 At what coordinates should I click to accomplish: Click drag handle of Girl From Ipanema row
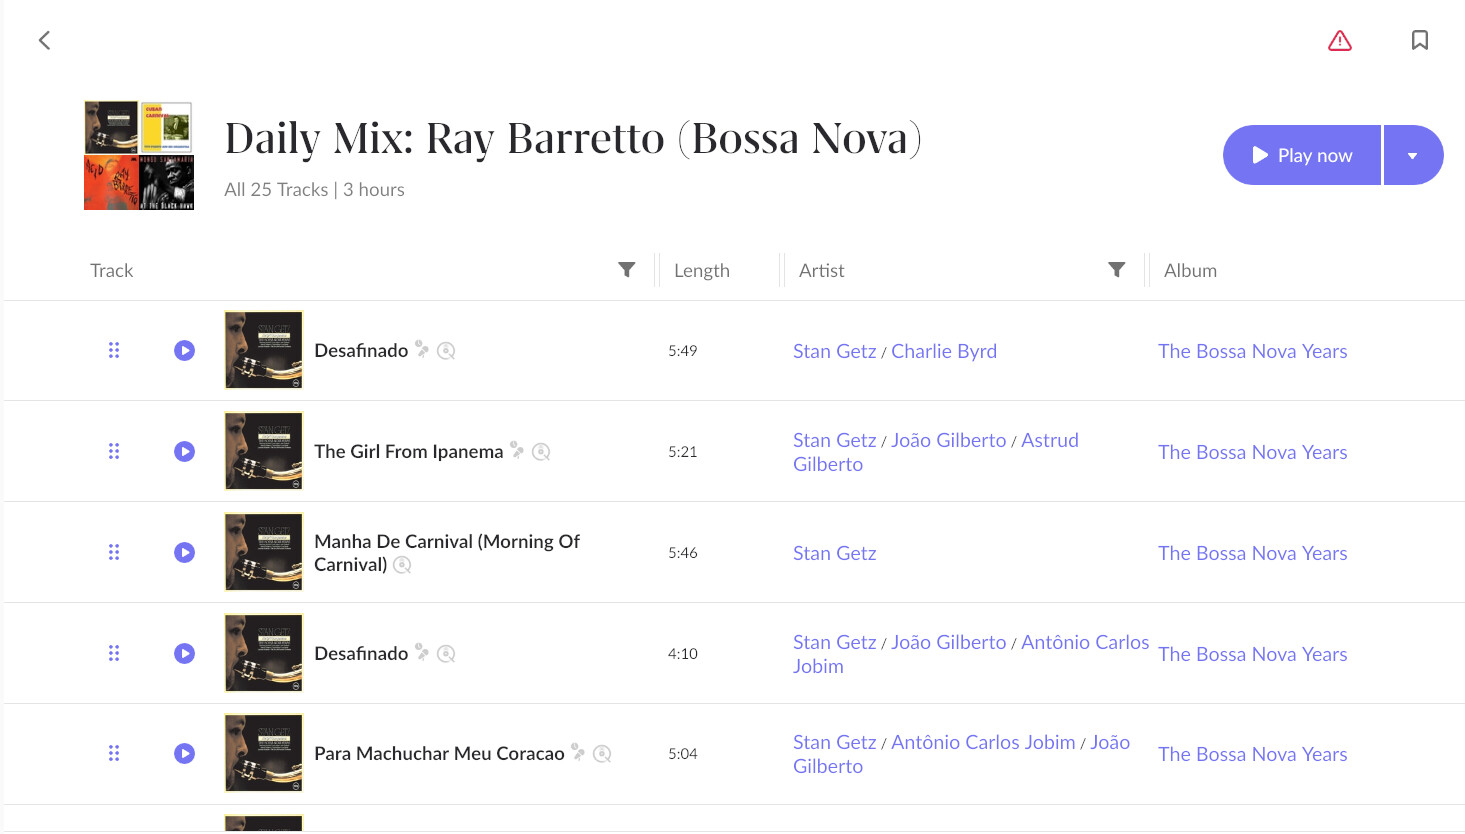click(x=114, y=451)
